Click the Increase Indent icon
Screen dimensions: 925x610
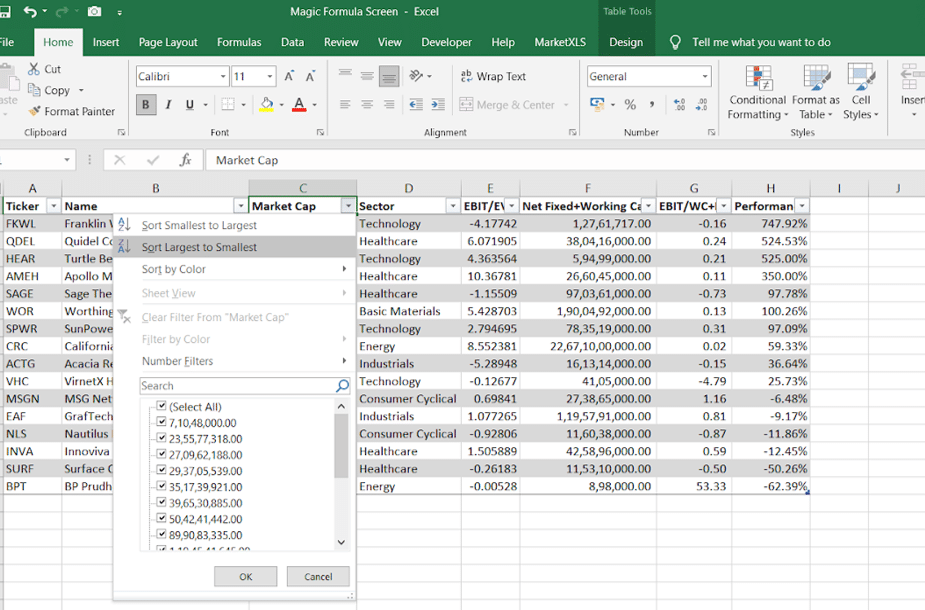[438, 104]
